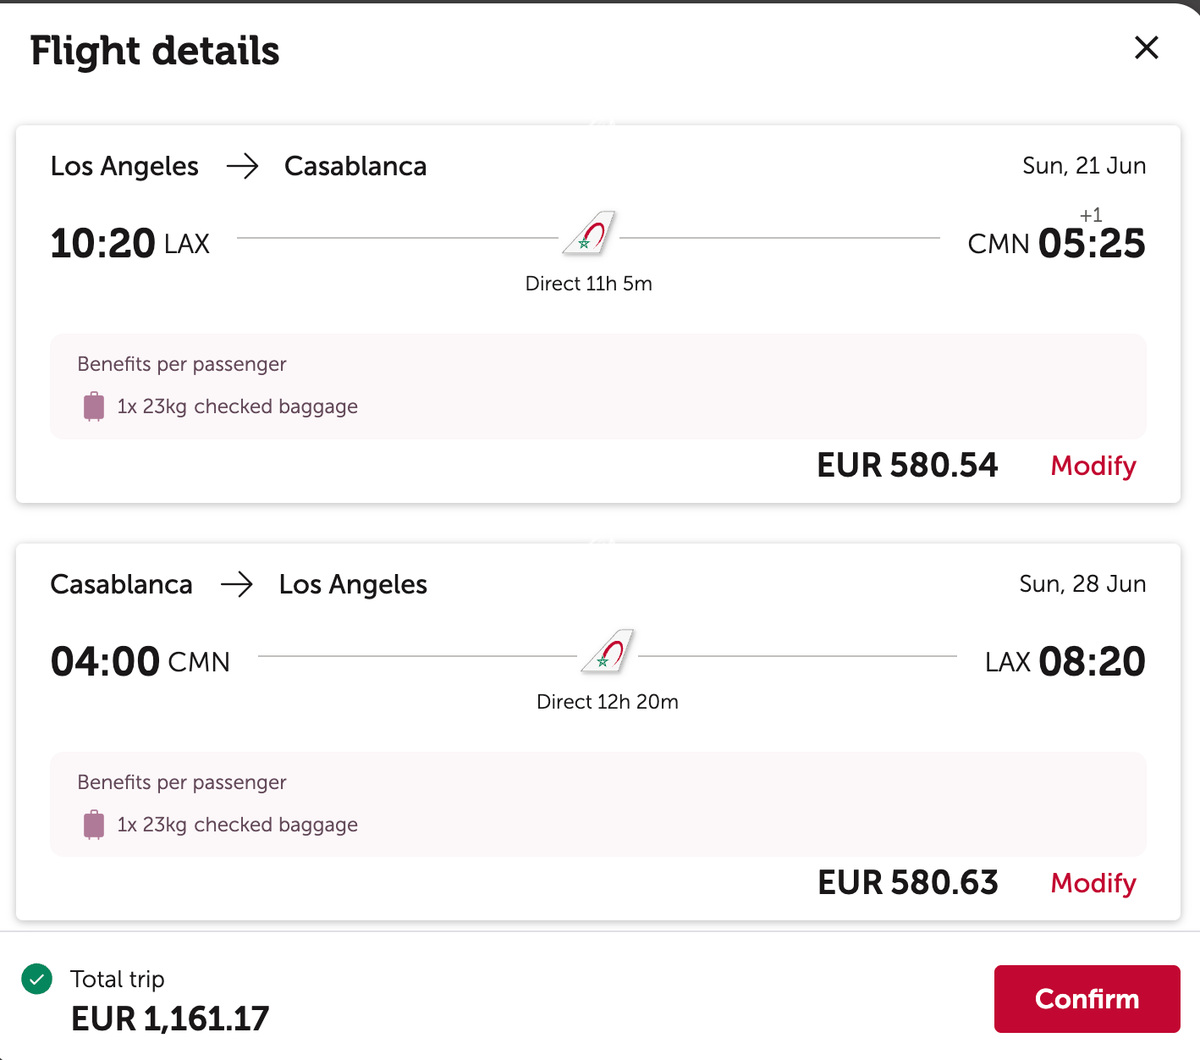Select Modify on the outbound flight

click(1092, 466)
